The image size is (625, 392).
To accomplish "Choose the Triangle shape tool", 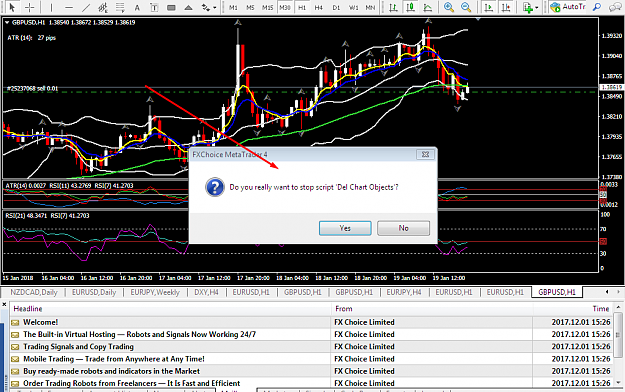I will coord(189,7).
